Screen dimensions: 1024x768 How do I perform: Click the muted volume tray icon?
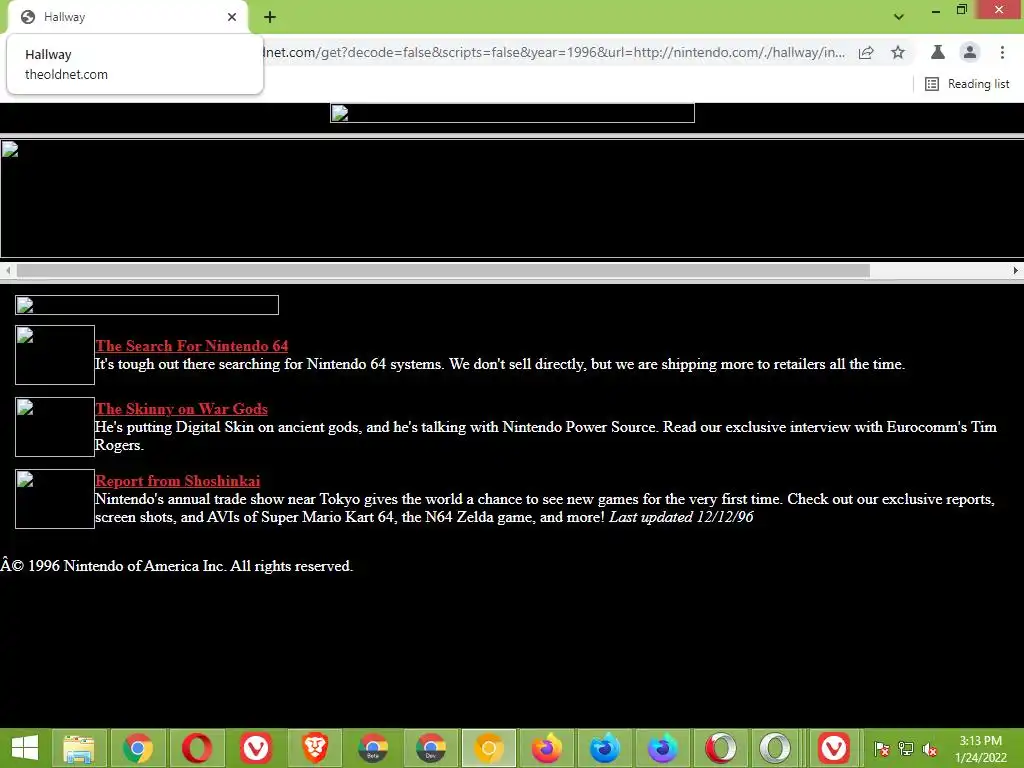pyautogui.click(x=929, y=749)
